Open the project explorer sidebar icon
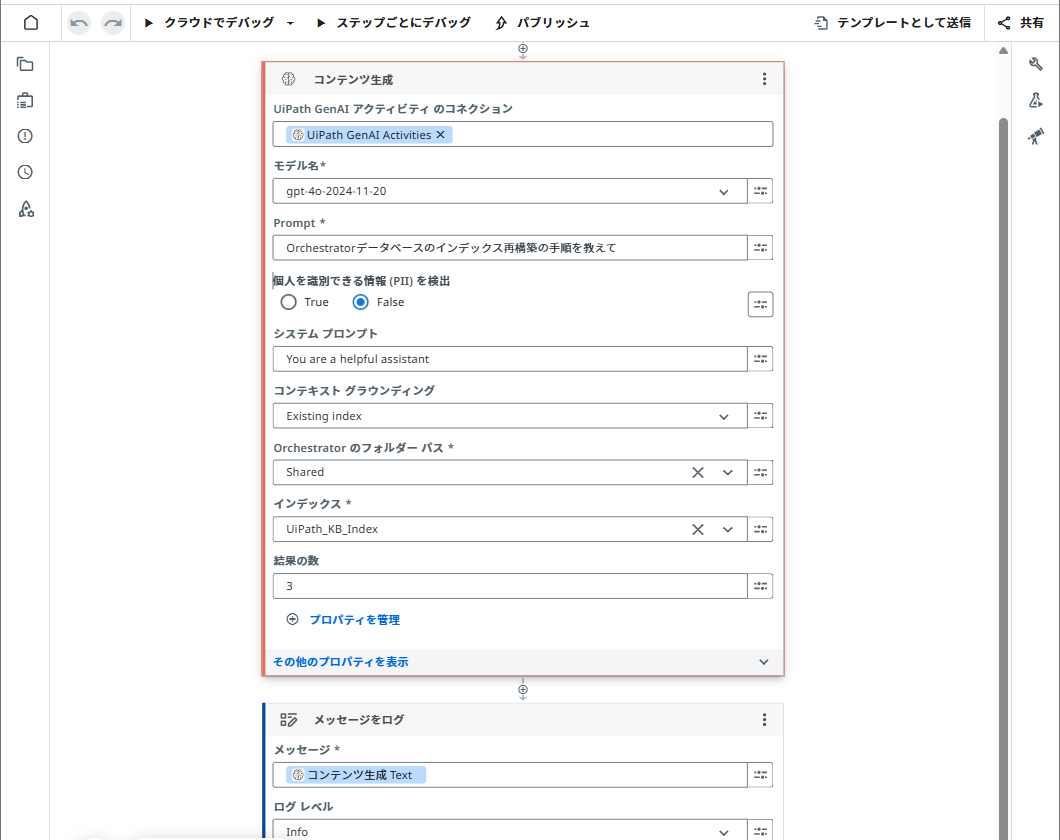Viewport: 1060px width, 840px height. pos(25,64)
